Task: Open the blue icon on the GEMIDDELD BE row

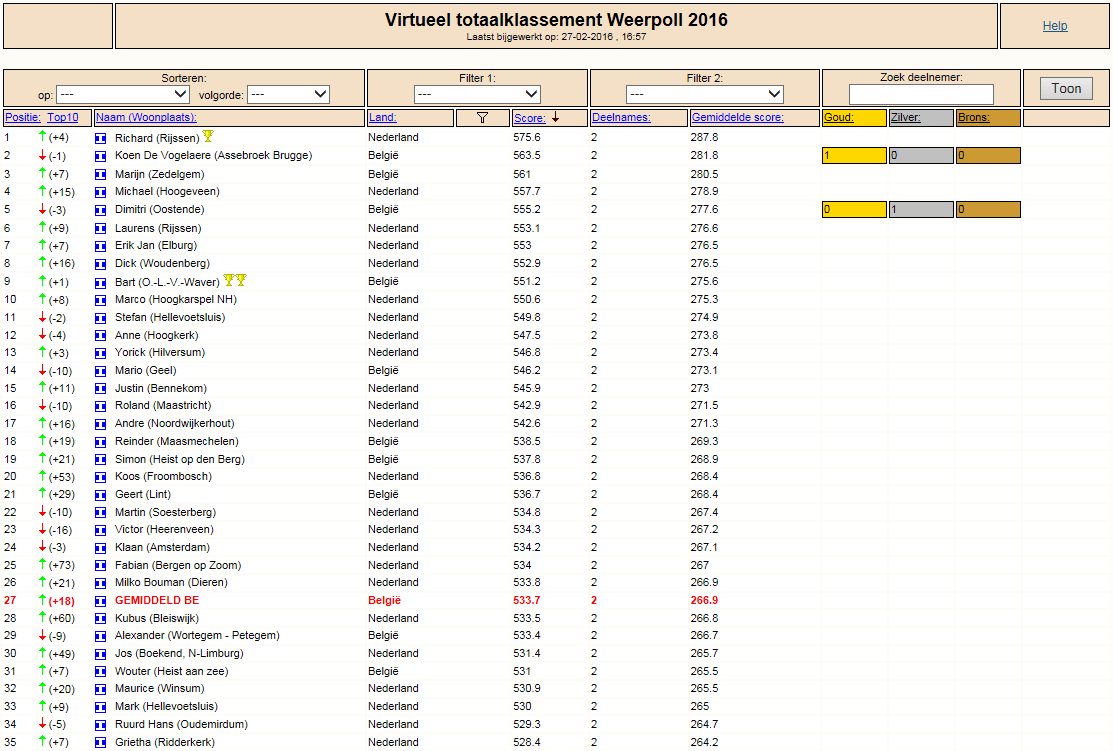Action: click(100, 601)
